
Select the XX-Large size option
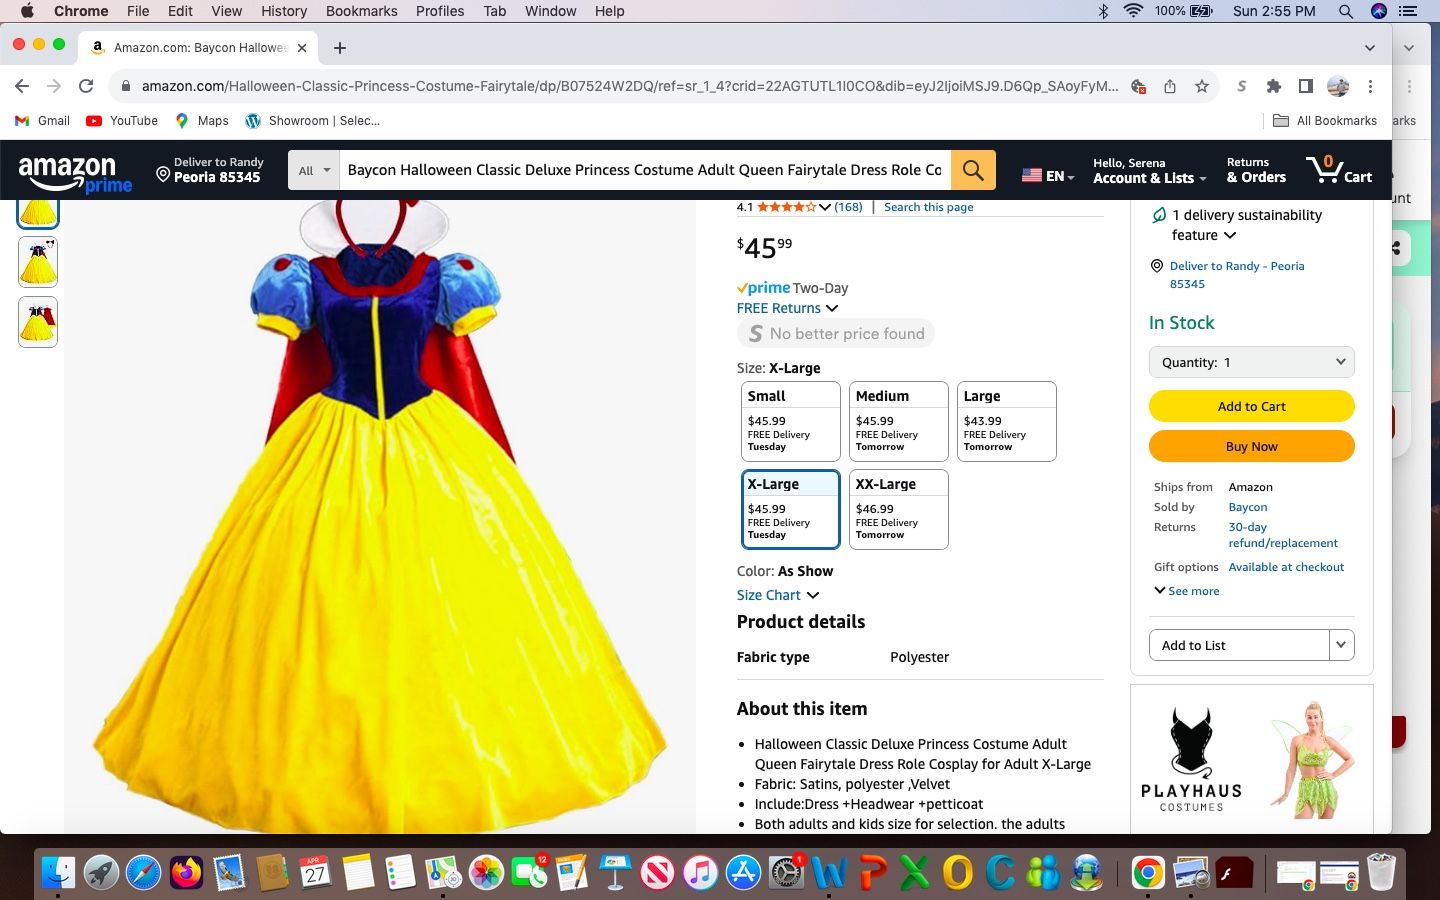click(x=898, y=509)
